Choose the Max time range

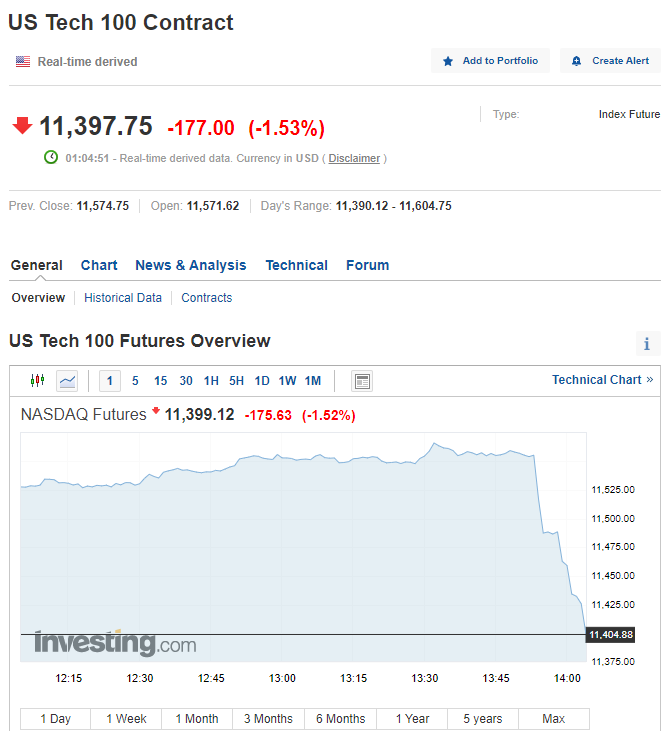coord(553,719)
